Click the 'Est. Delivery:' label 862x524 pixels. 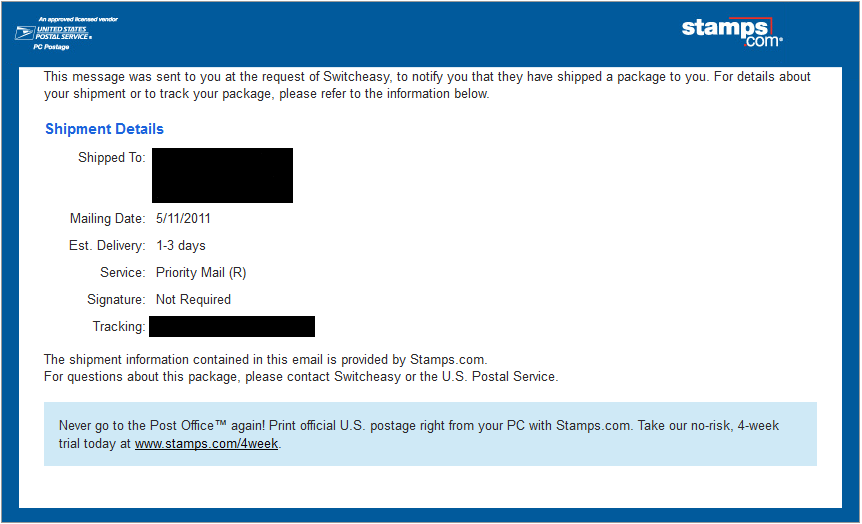pyautogui.click(x=108, y=245)
